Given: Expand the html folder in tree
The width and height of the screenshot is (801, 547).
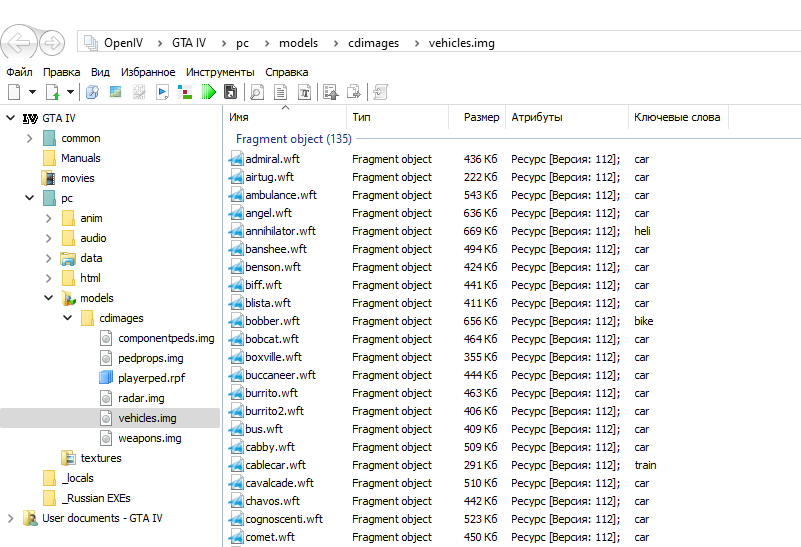Looking at the screenshot, I should [x=49, y=278].
